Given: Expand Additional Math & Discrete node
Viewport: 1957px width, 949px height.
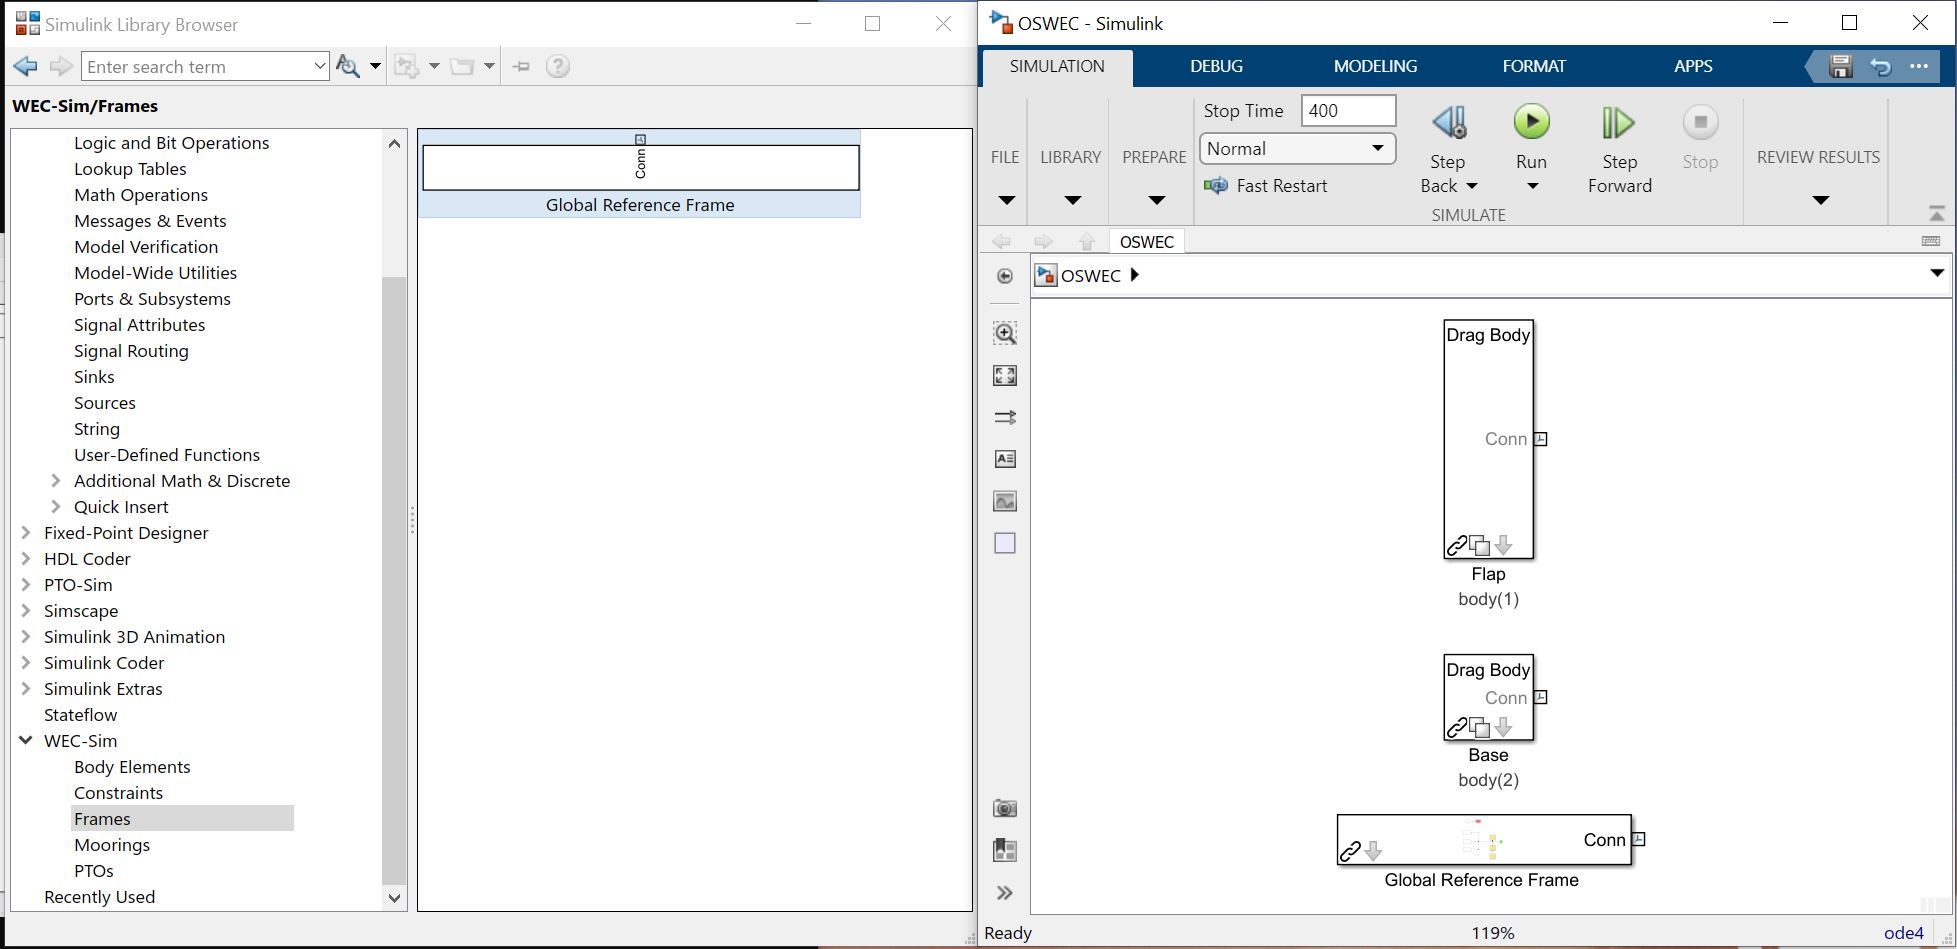Looking at the screenshot, I should click(56, 481).
